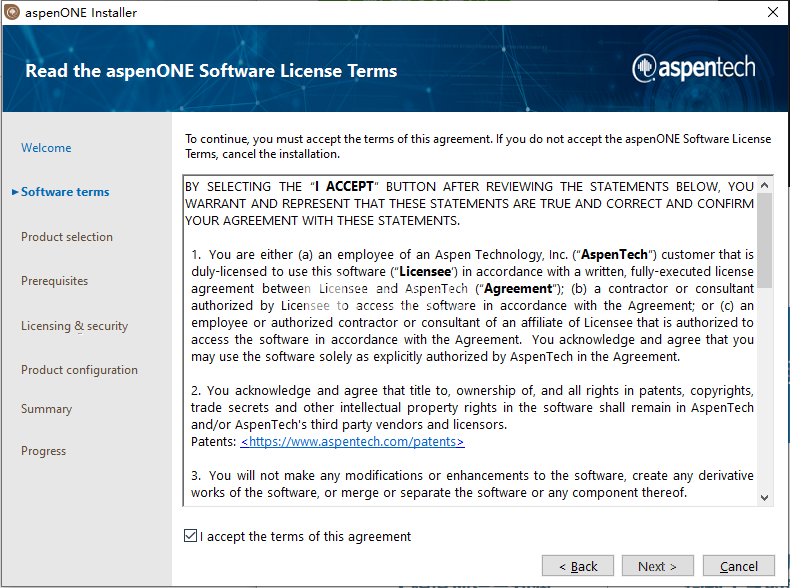Viewport: 790px width, 588px height.
Task: Select the Progress step
Action: point(43,450)
